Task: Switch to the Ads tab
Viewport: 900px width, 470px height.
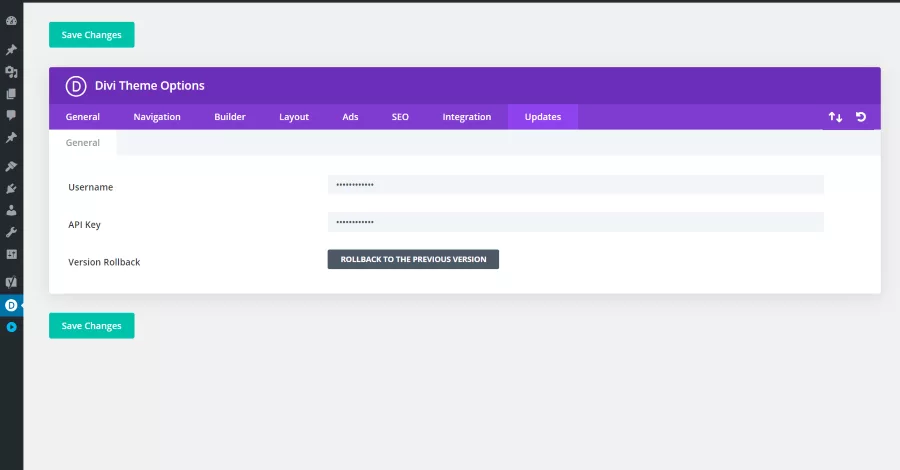Action: pyautogui.click(x=350, y=116)
